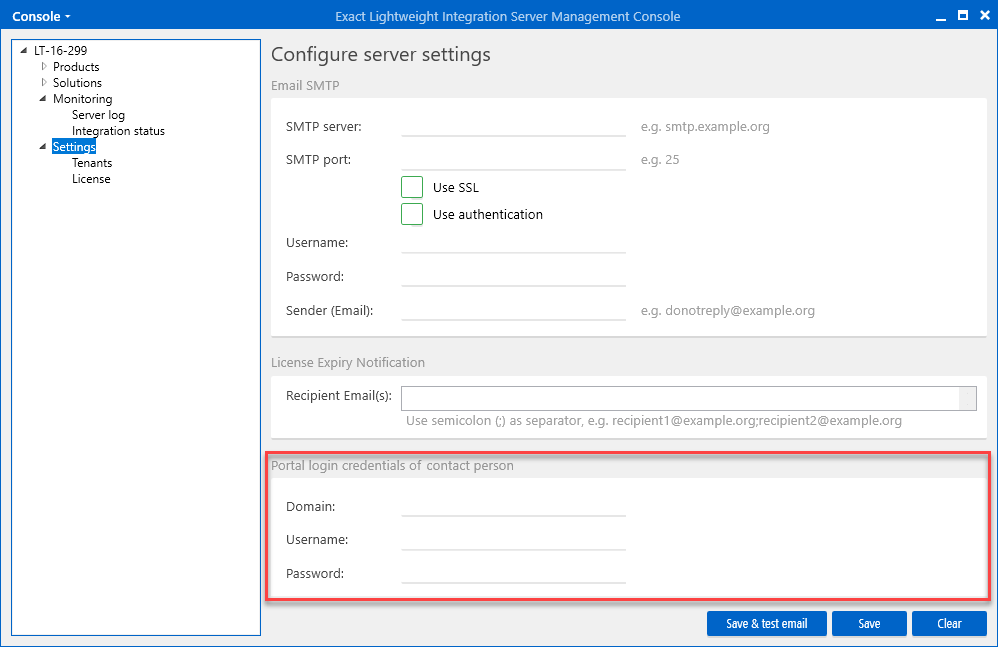Enable the Use authentication checkbox
The width and height of the screenshot is (998, 647).
pyautogui.click(x=412, y=214)
